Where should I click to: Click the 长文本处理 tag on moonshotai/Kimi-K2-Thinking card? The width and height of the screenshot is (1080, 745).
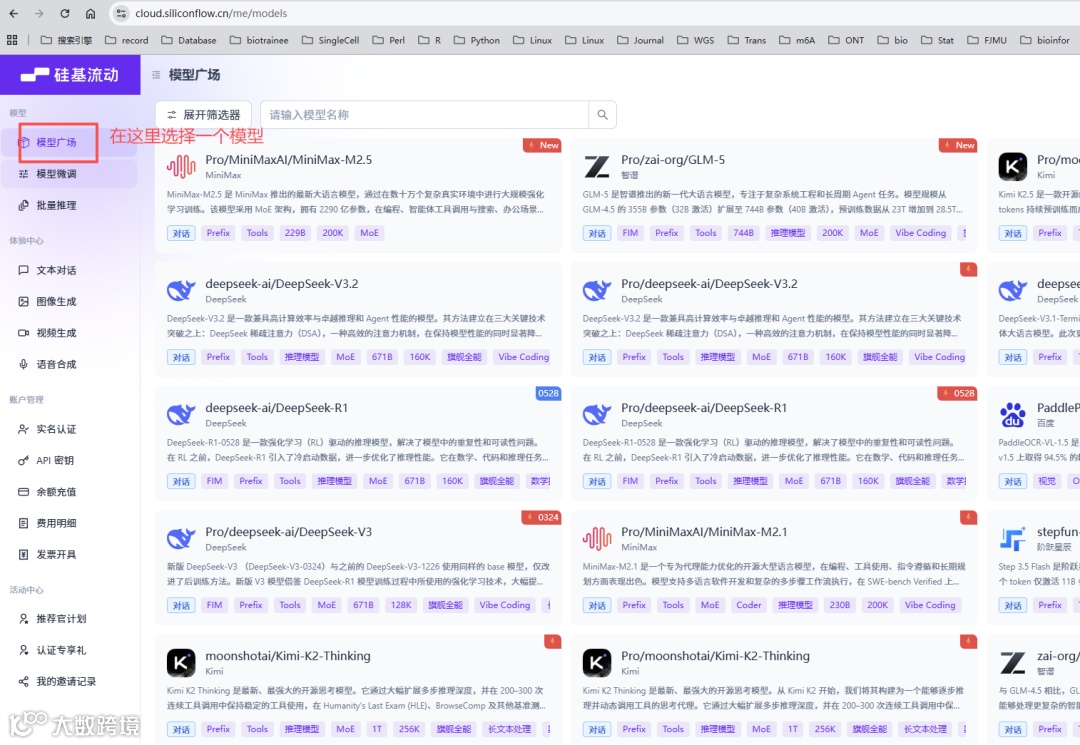510,729
